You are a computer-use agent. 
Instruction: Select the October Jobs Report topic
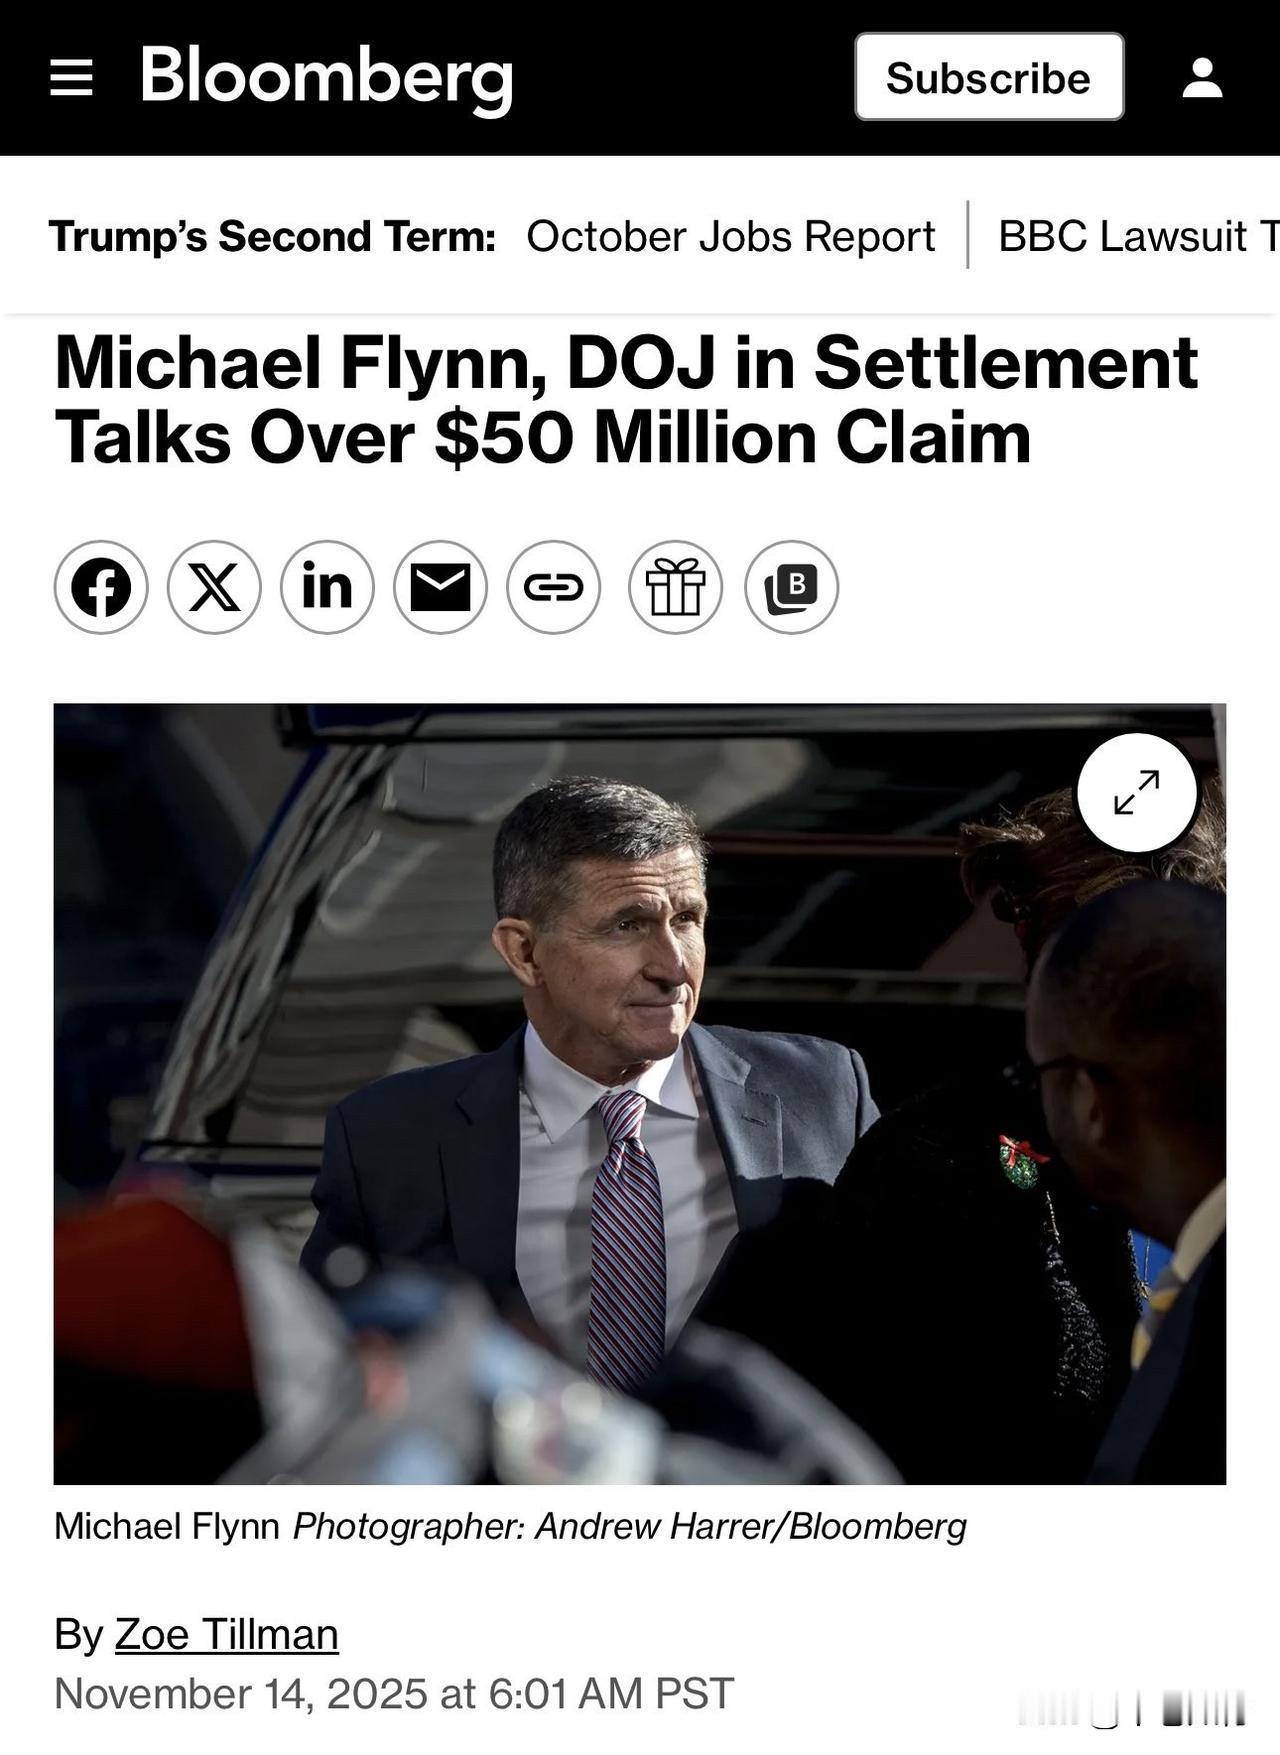[730, 237]
